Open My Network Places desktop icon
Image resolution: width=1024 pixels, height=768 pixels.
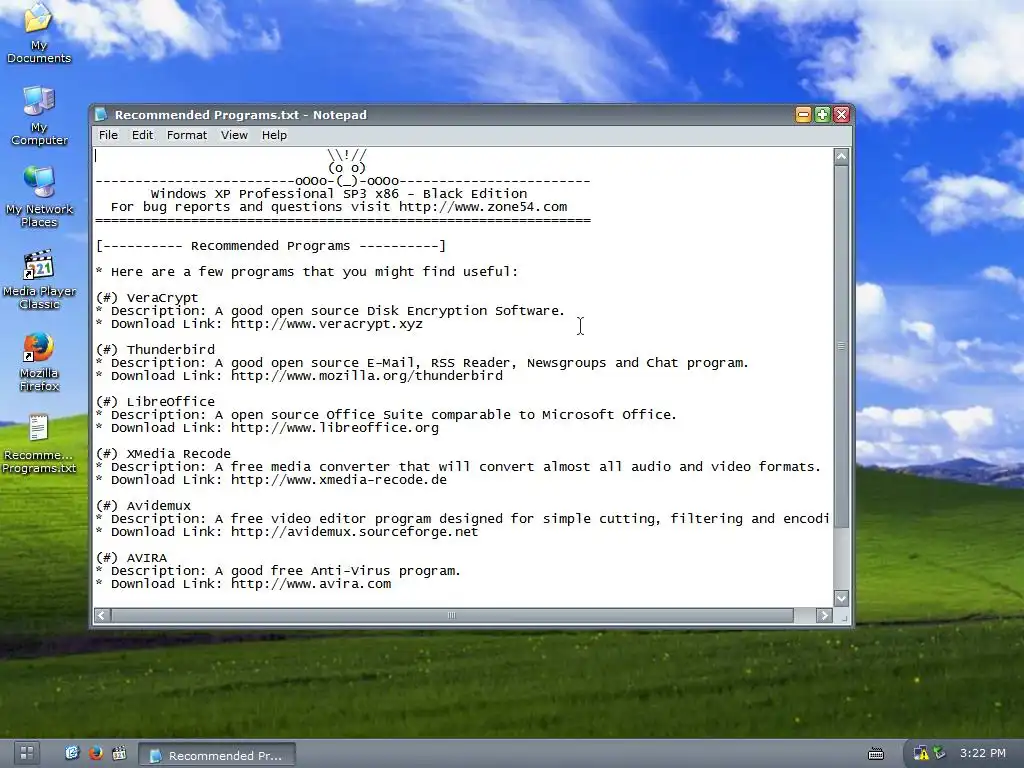pos(39,197)
